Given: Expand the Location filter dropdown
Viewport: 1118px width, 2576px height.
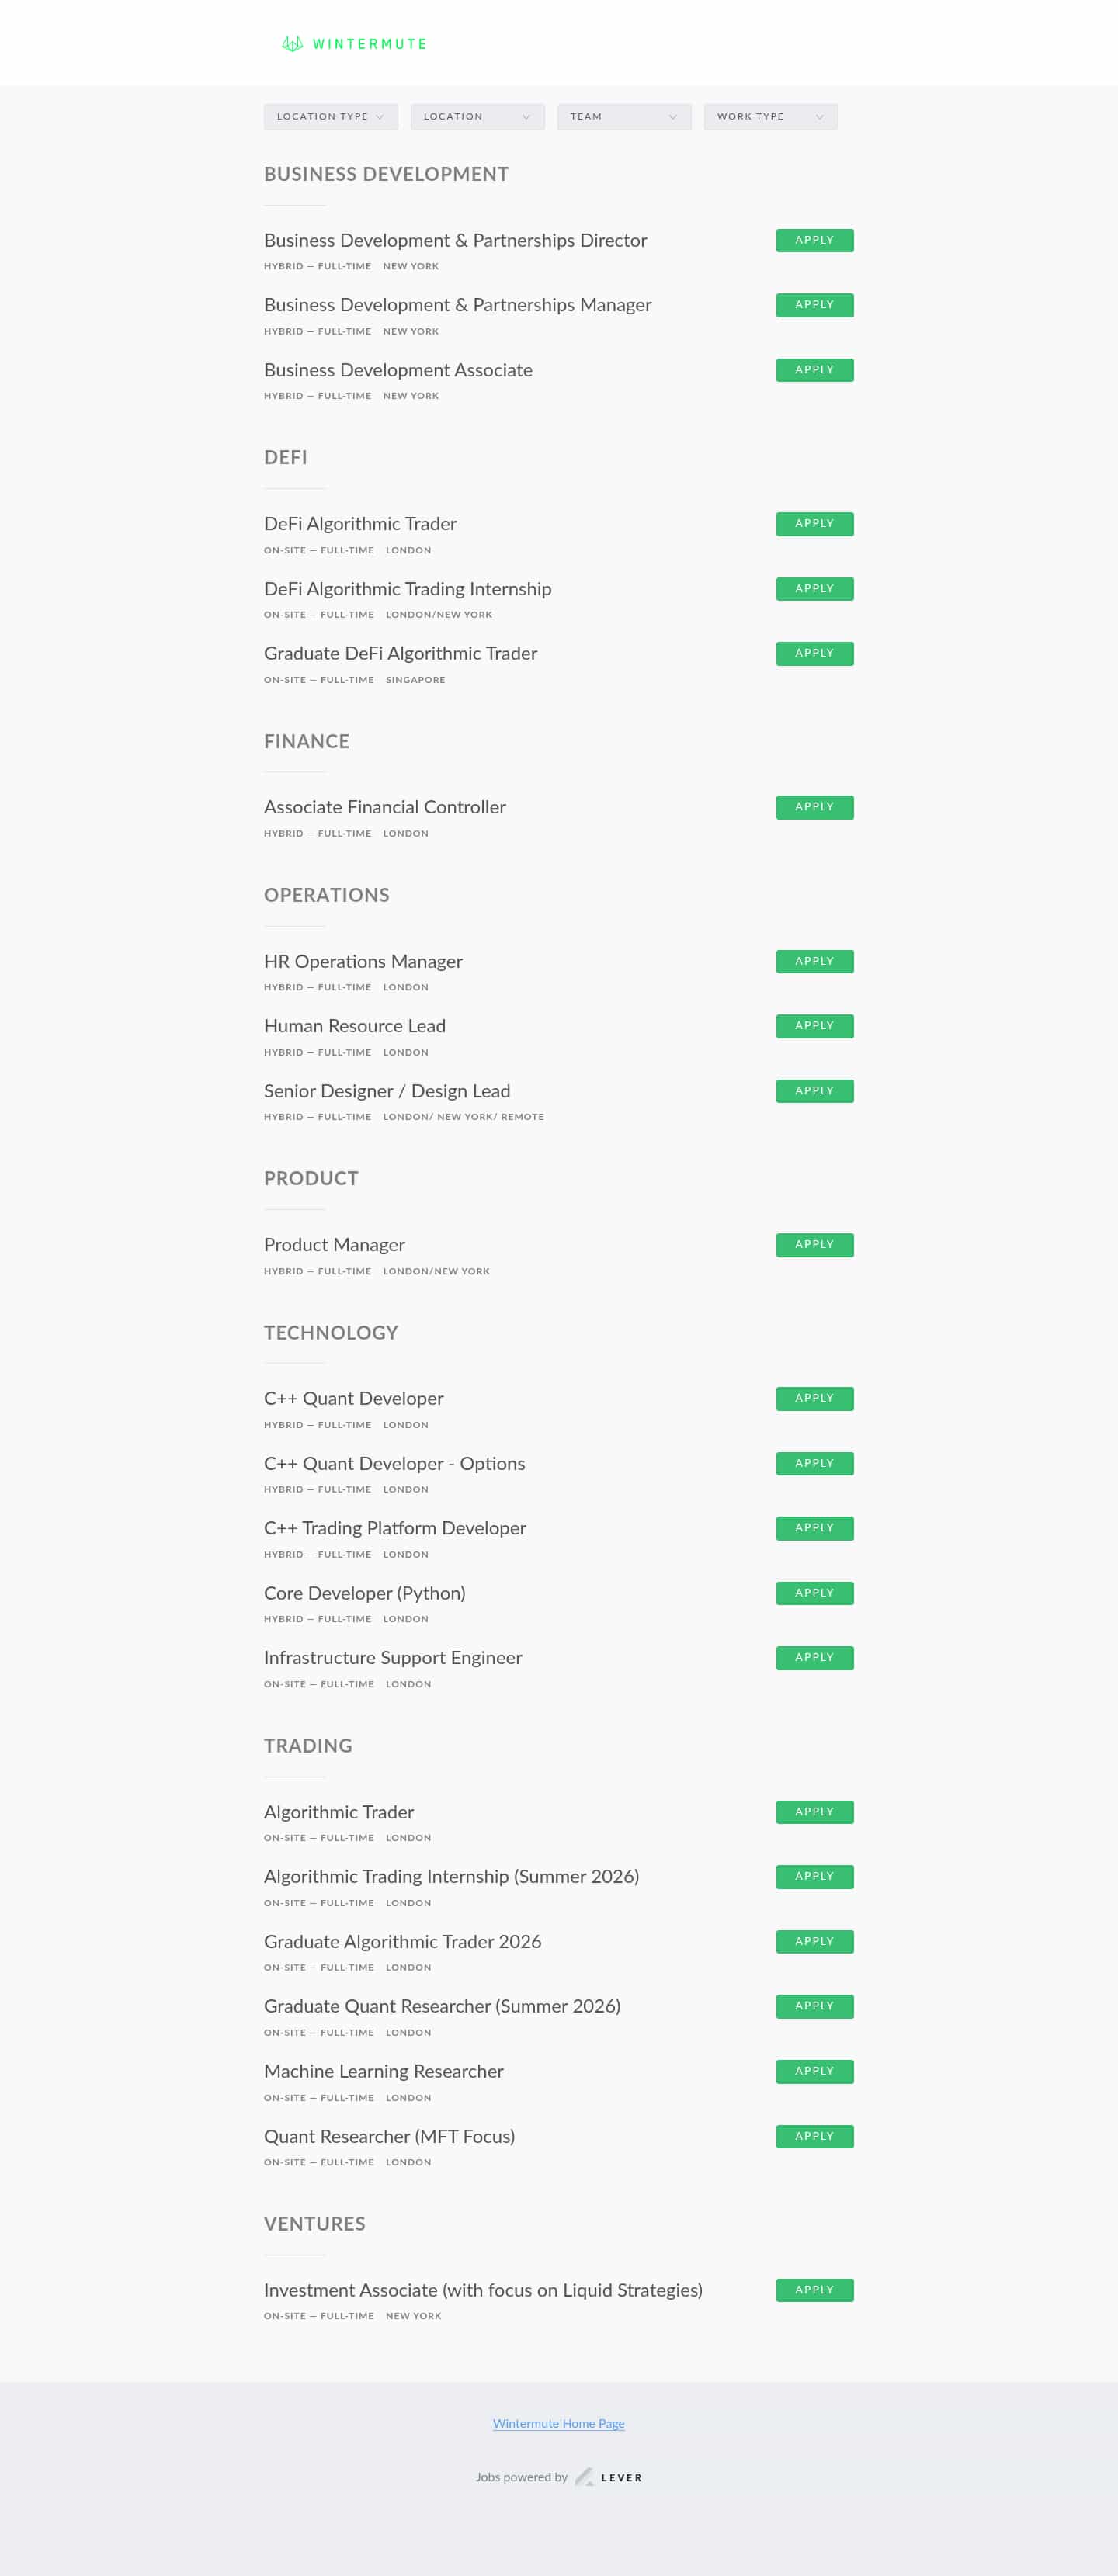Looking at the screenshot, I should pyautogui.click(x=477, y=117).
